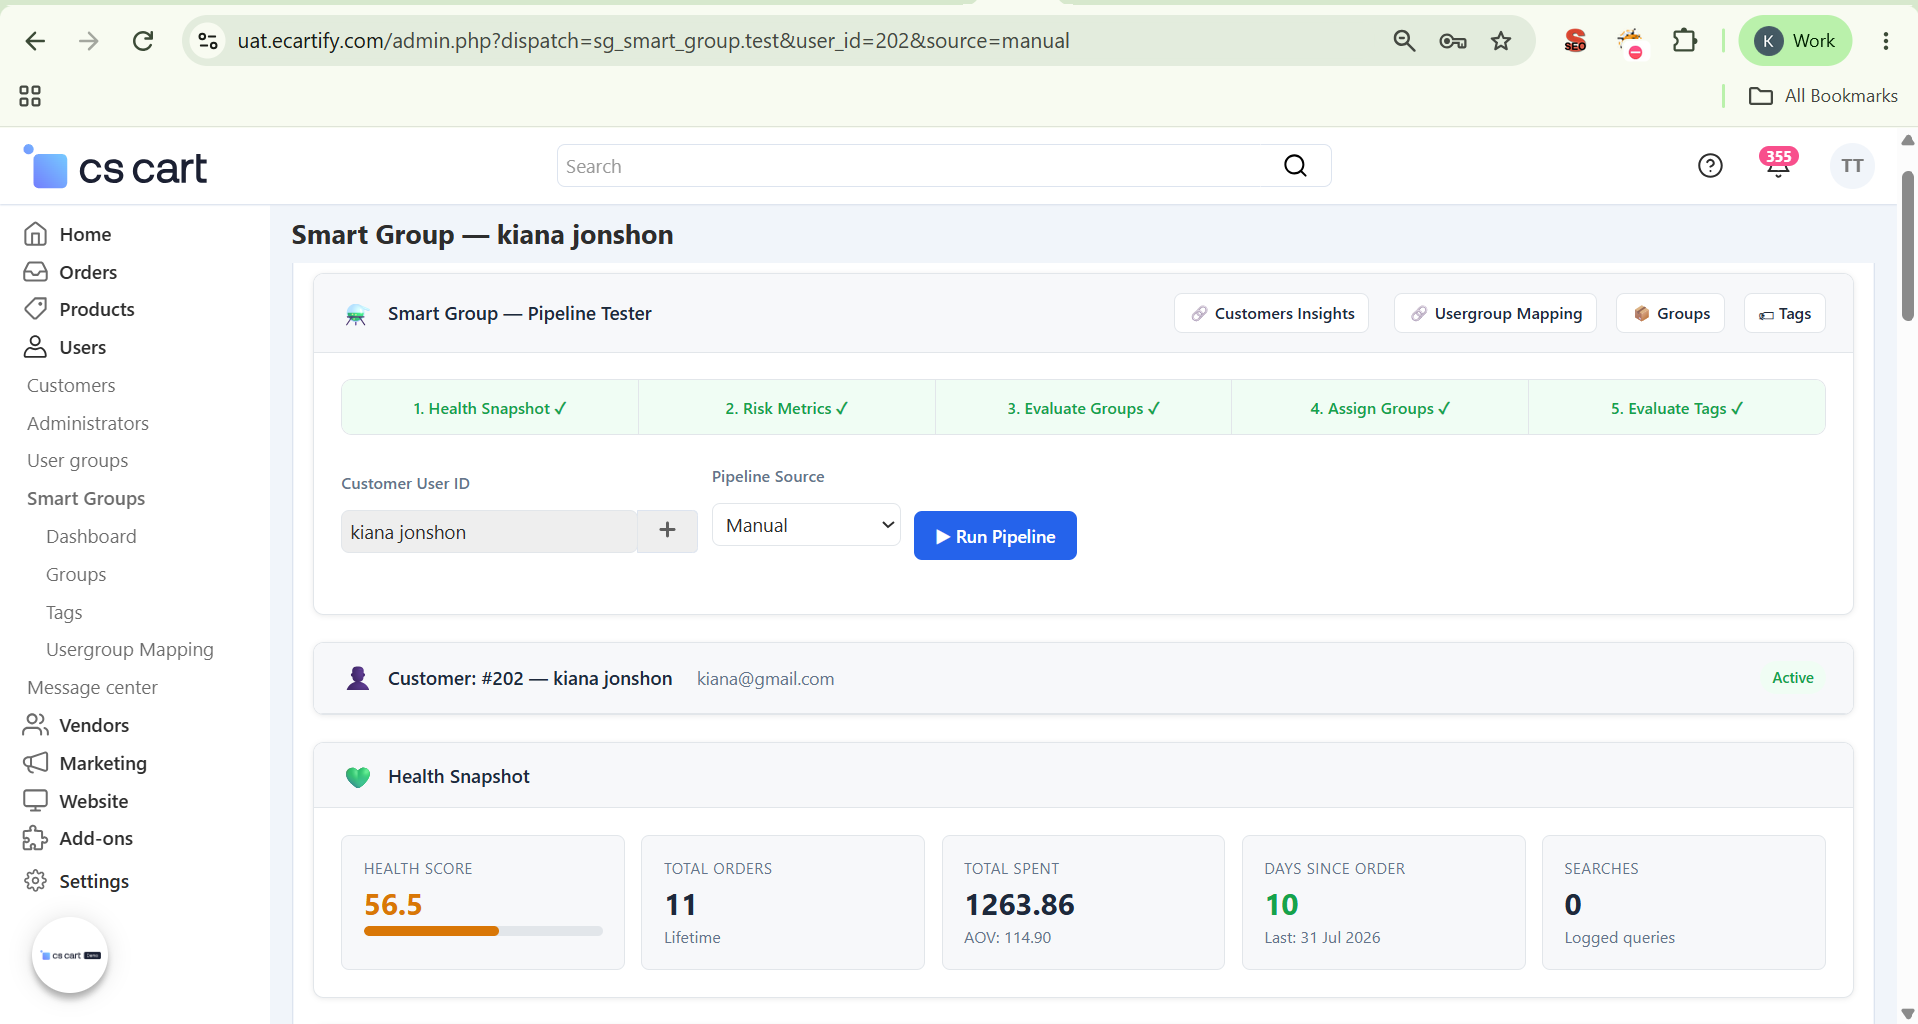Open Vendors in the sidebar
Screen dimensions: 1918x1024
click(94, 725)
